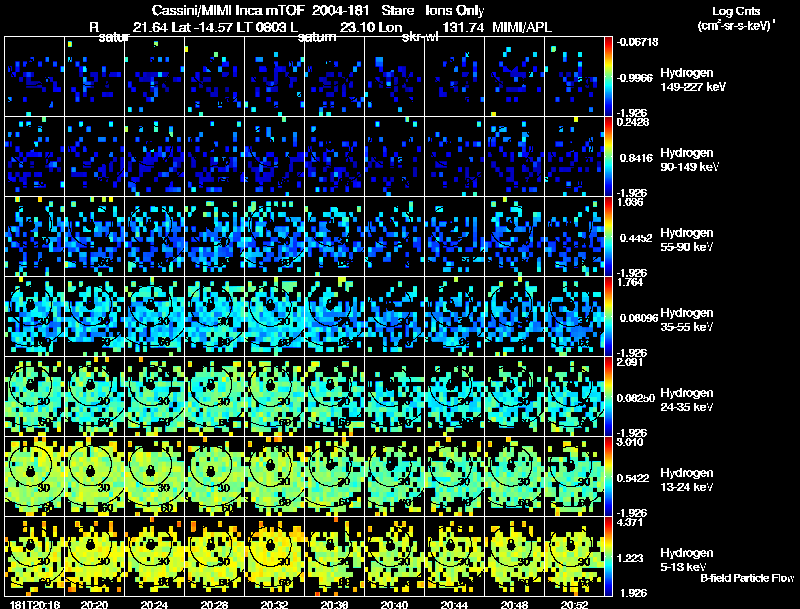Select the 13-24 keV image panel at 20:20
This screenshot has height=609, width=800.
94,476
